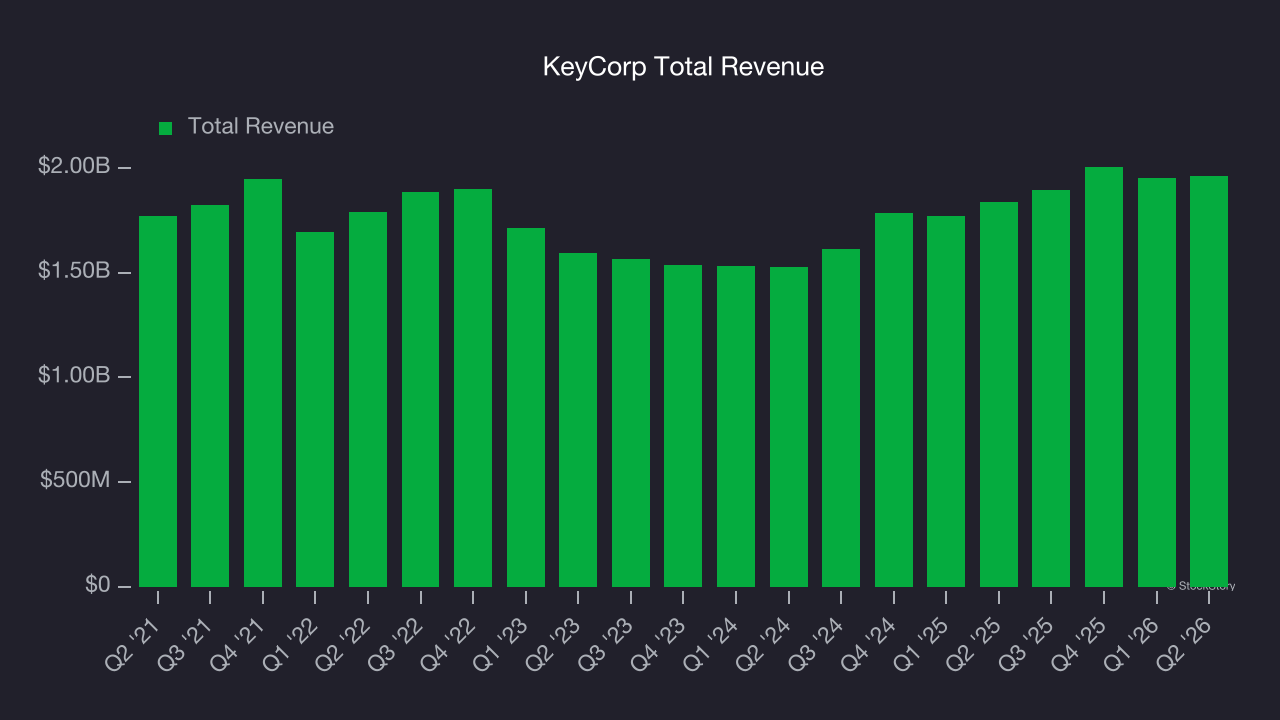
Task: Click the green Total Revenue legend swatch
Action: [x=166, y=128]
